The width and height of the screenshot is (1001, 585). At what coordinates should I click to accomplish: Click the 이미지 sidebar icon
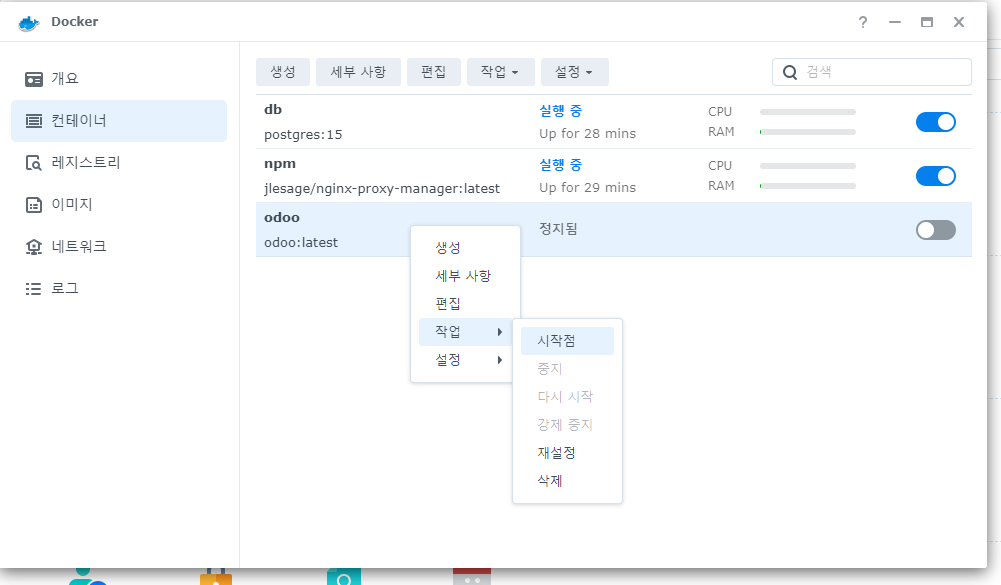(34, 205)
